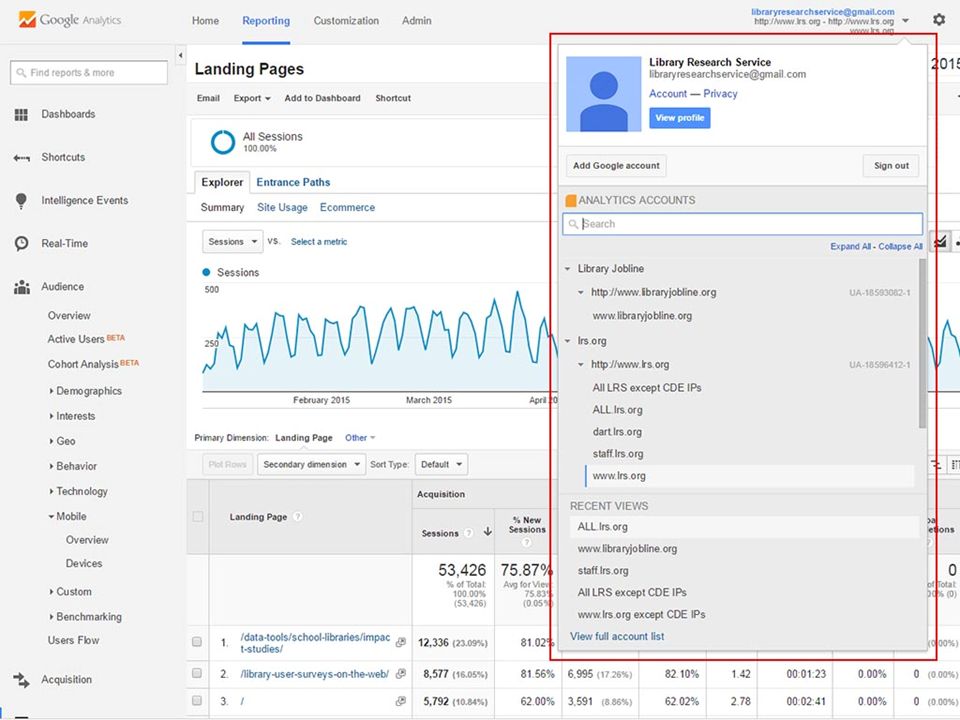Open the root '/' page via its external-link icon

point(401,702)
